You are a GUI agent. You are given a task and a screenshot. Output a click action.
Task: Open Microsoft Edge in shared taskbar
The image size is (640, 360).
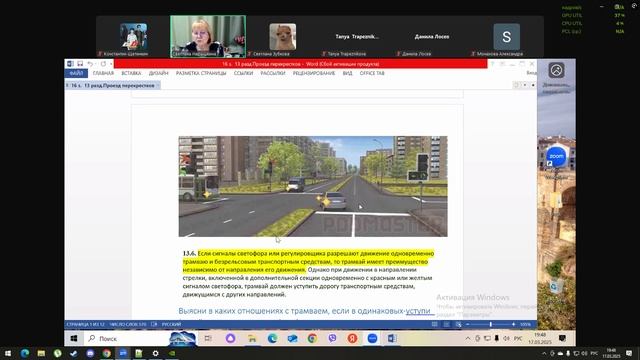pyautogui.click(x=272, y=338)
